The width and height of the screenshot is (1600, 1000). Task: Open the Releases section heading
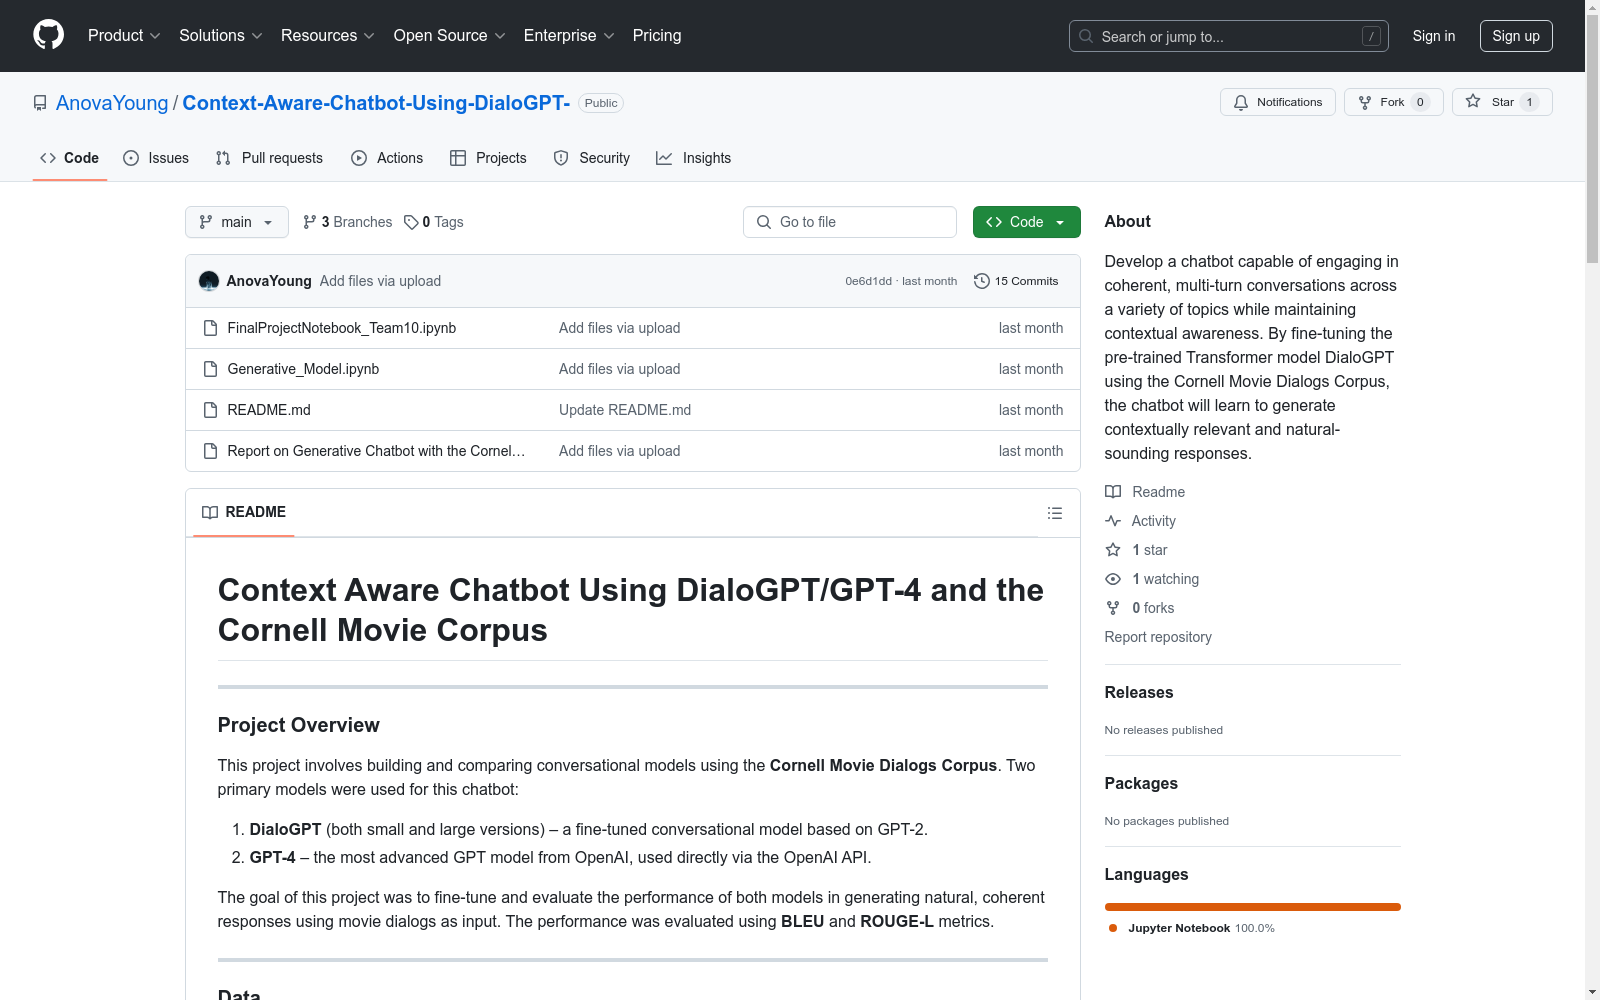(x=1139, y=692)
